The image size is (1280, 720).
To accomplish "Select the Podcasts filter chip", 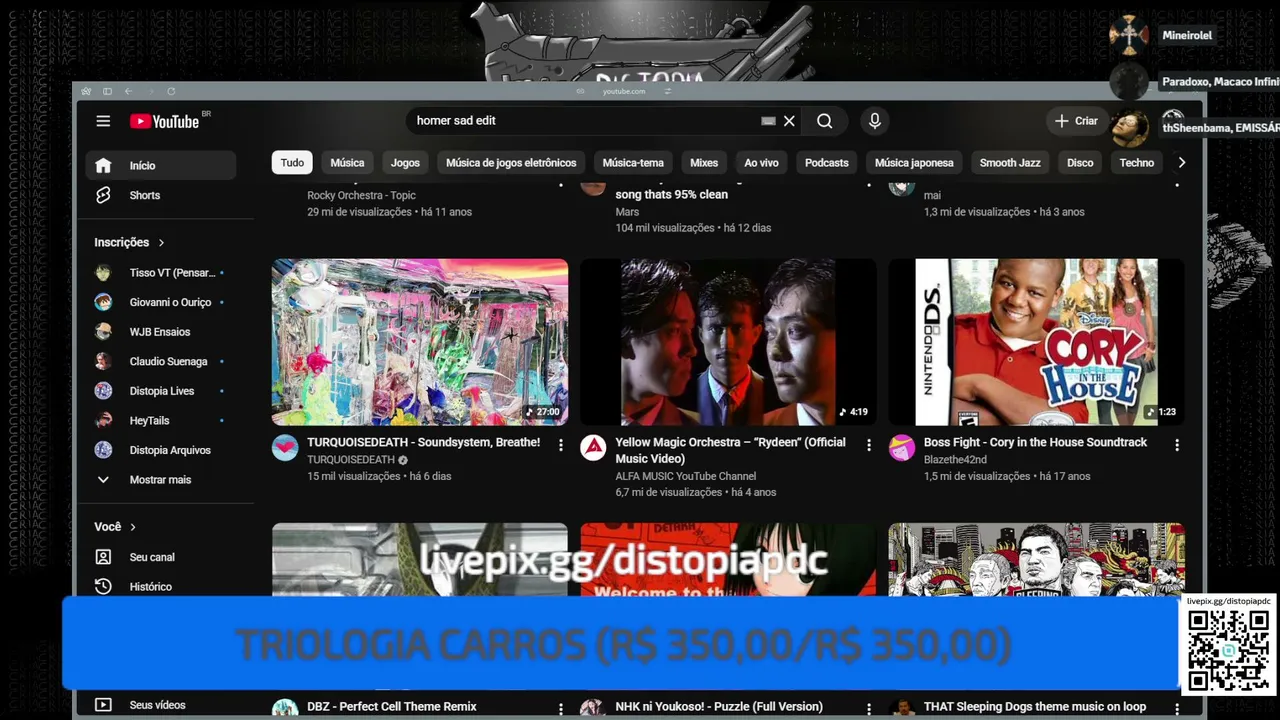I will [827, 163].
